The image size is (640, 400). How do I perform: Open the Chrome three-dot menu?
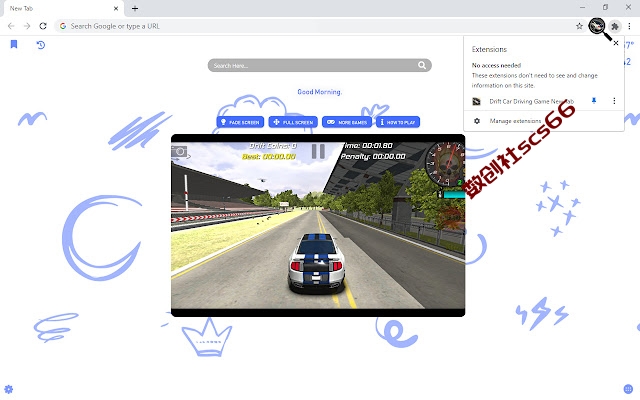(x=629, y=26)
